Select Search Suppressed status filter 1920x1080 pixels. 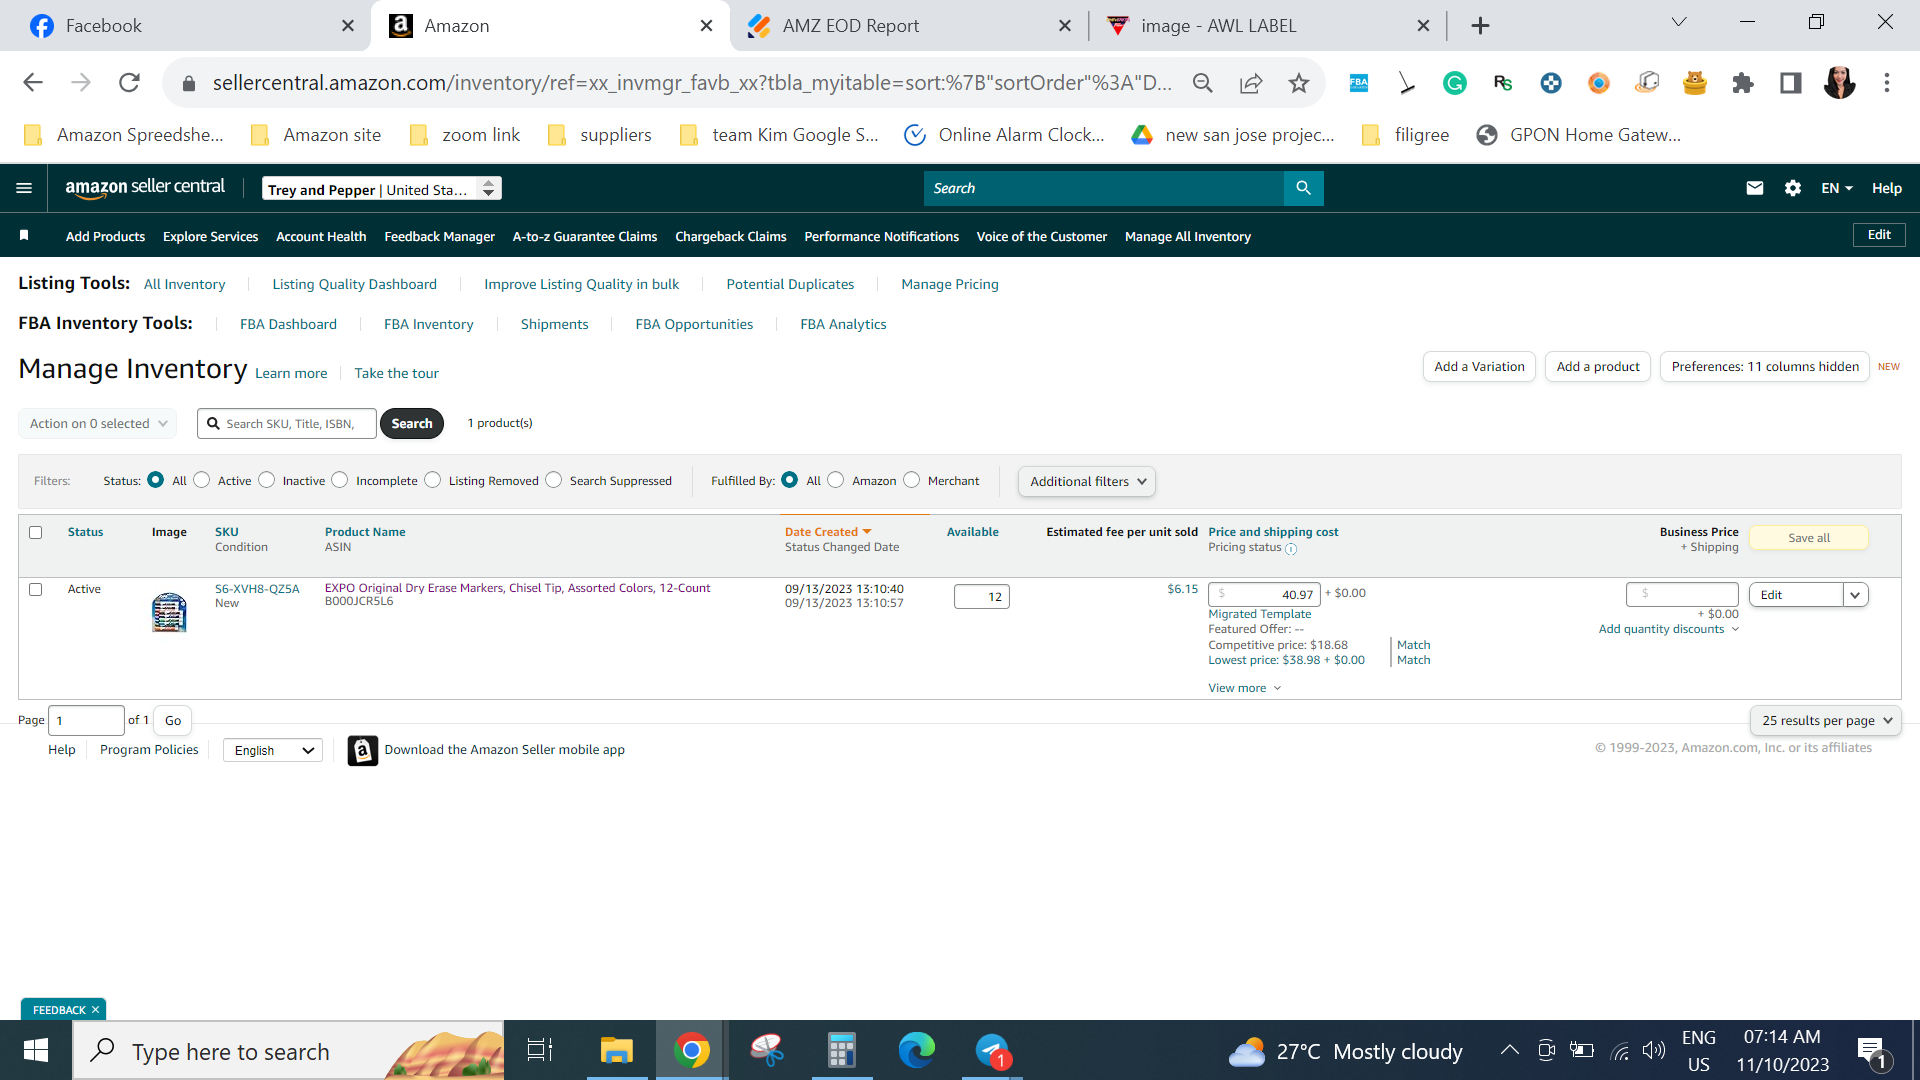pyautogui.click(x=553, y=480)
